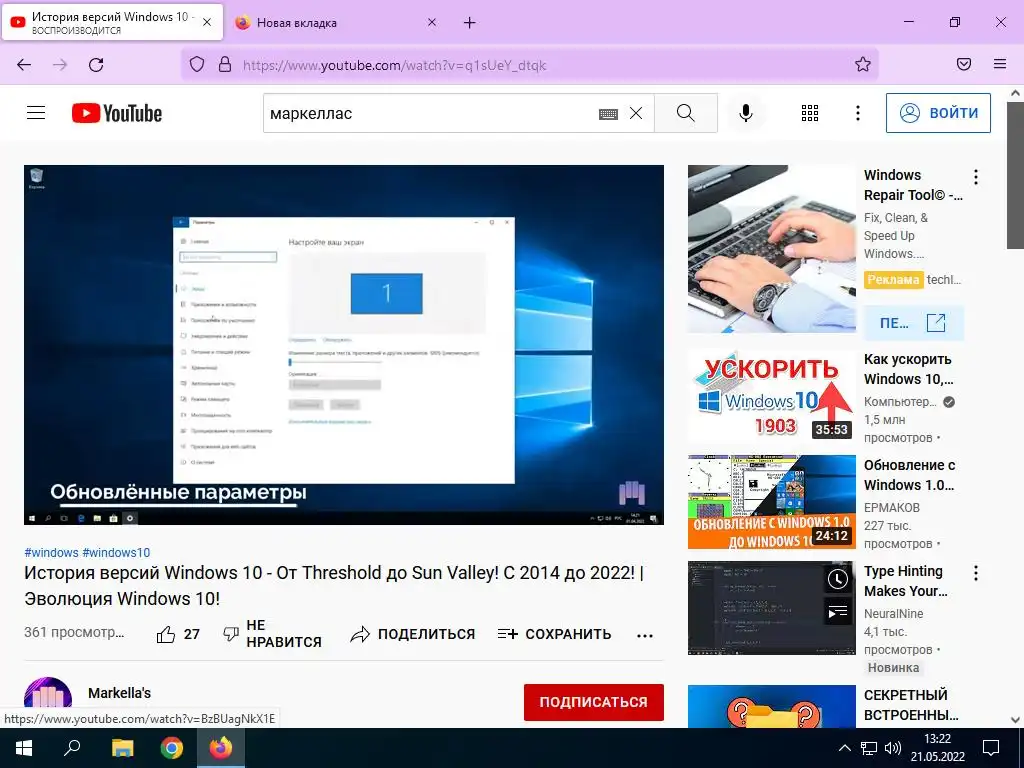Open Markella's channel name link
Viewport: 1024px width, 768px height.
(120, 693)
